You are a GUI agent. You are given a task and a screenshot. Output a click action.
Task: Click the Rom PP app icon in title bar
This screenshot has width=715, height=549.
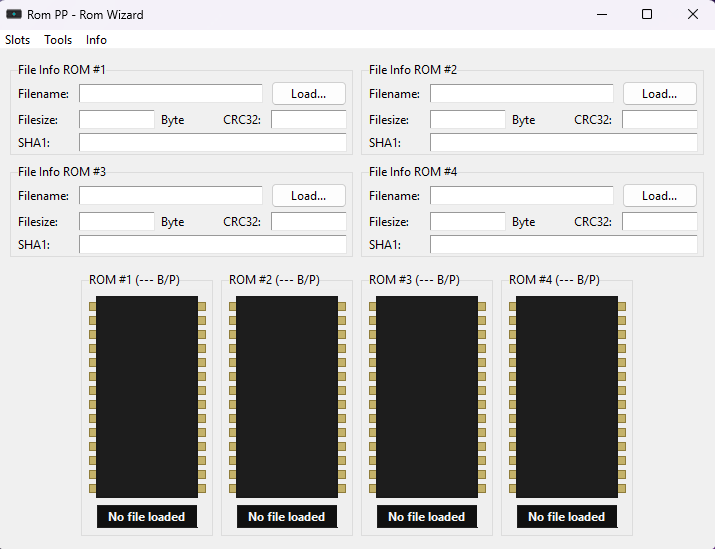pos(14,15)
